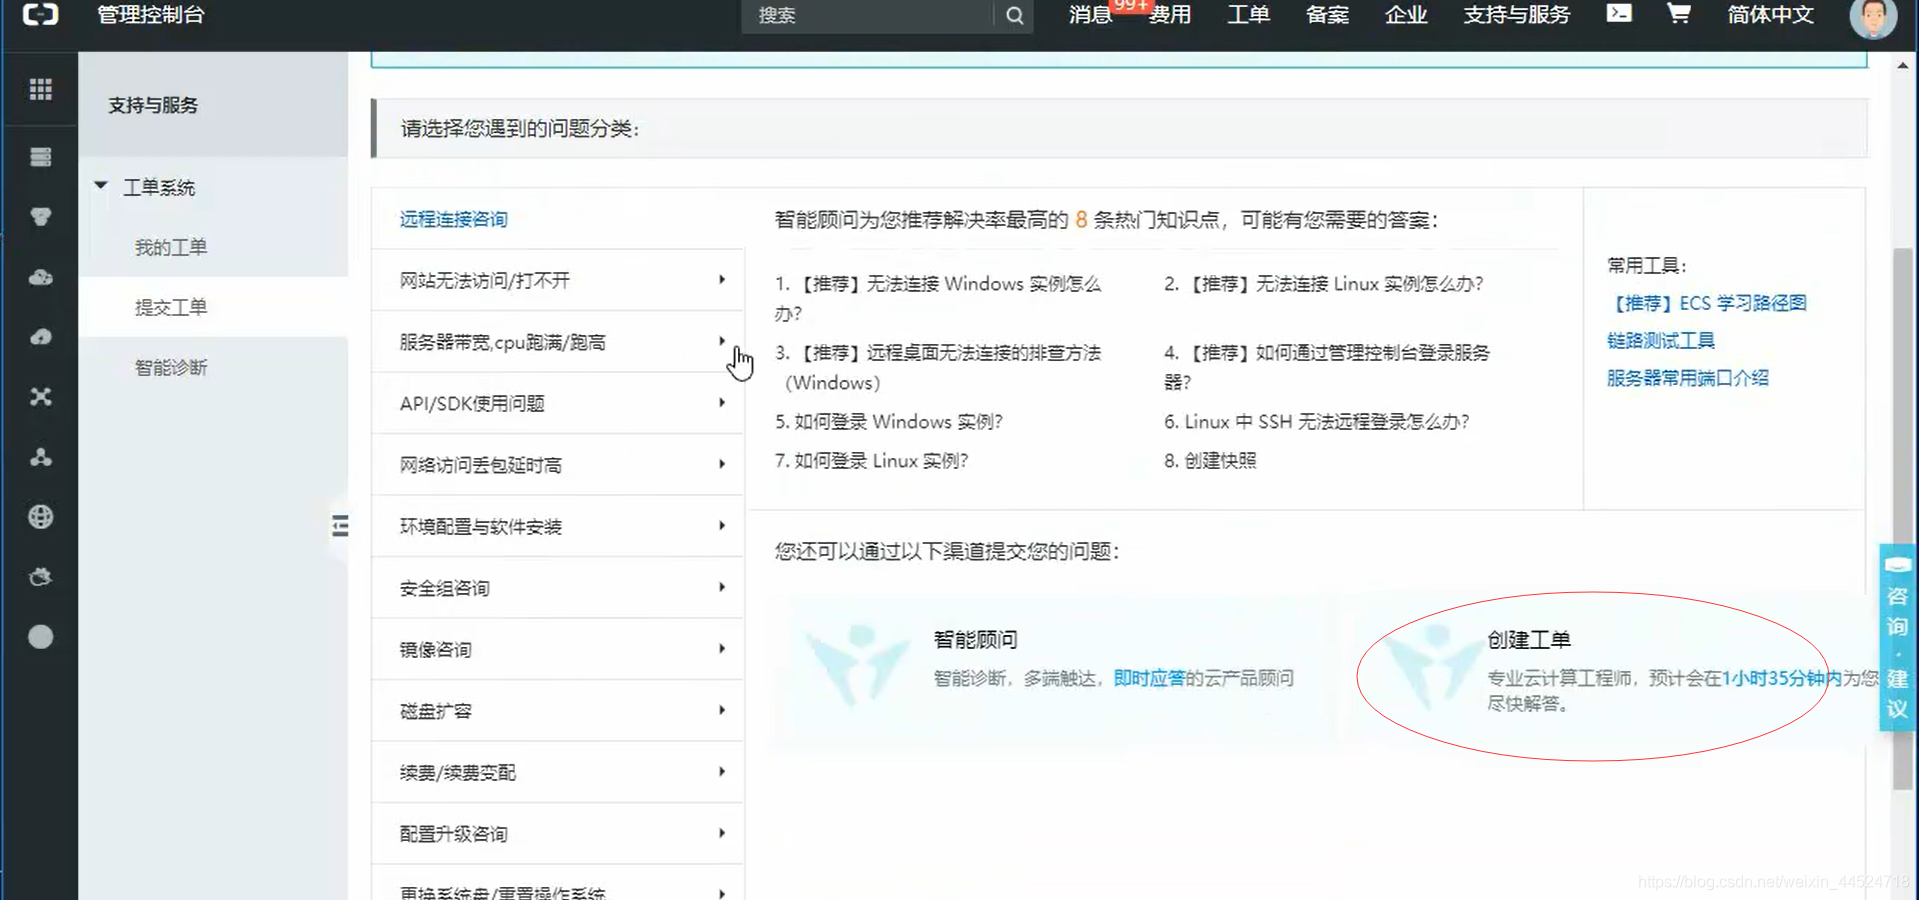Open article Linux 中 SSH 无法远程登录
This screenshot has height=900, width=1919.
click(1317, 422)
